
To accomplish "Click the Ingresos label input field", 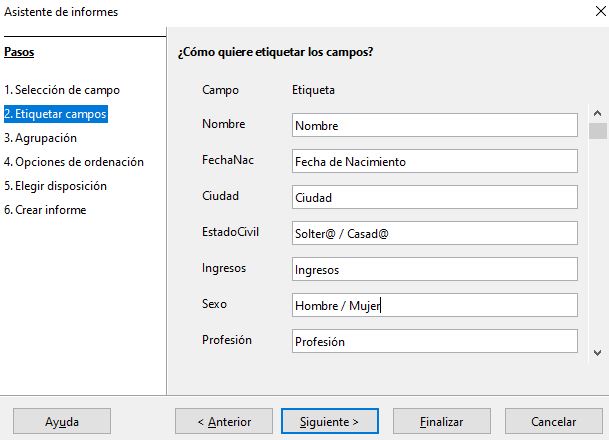I will [435, 269].
